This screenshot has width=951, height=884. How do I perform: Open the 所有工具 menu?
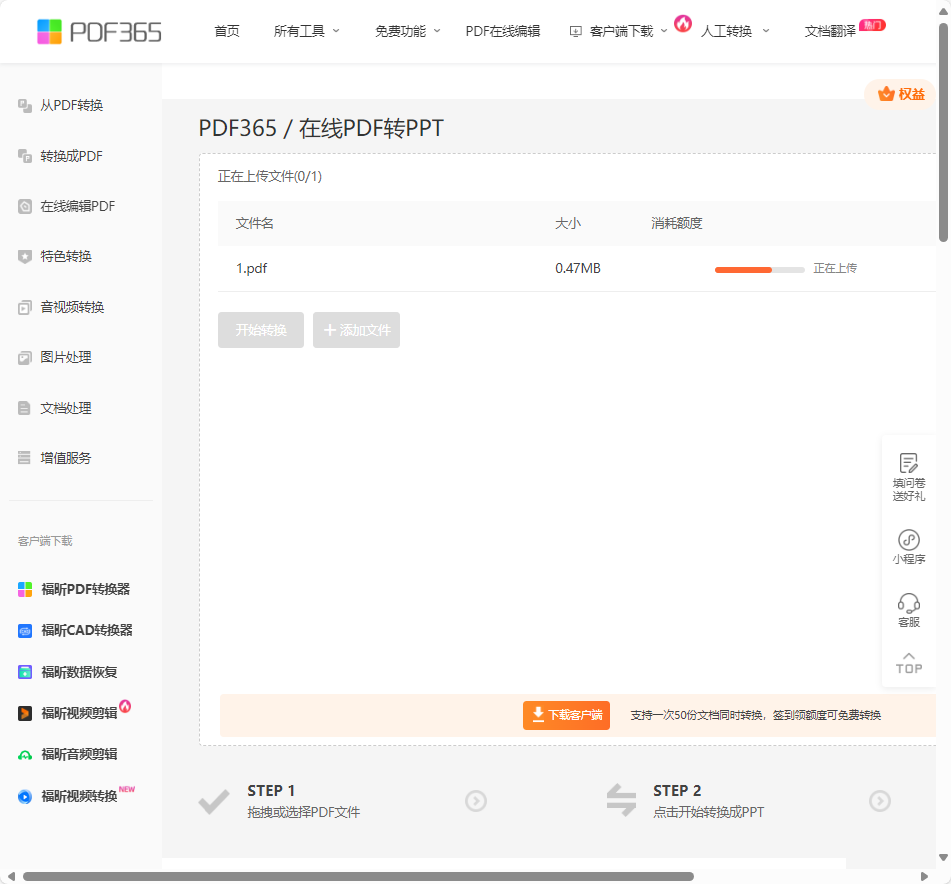(x=299, y=31)
